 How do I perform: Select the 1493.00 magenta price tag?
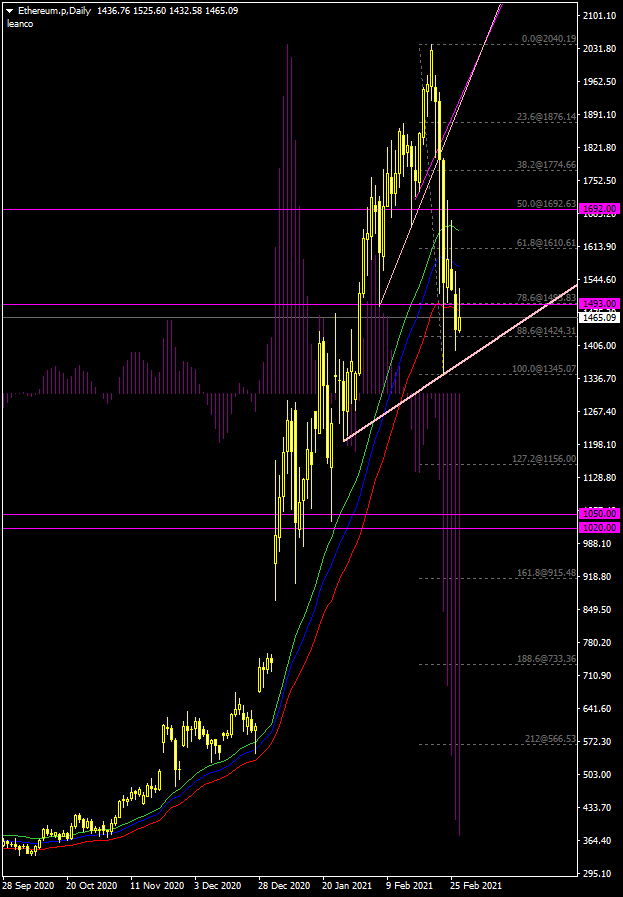pyautogui.click(x=600, y=304)
